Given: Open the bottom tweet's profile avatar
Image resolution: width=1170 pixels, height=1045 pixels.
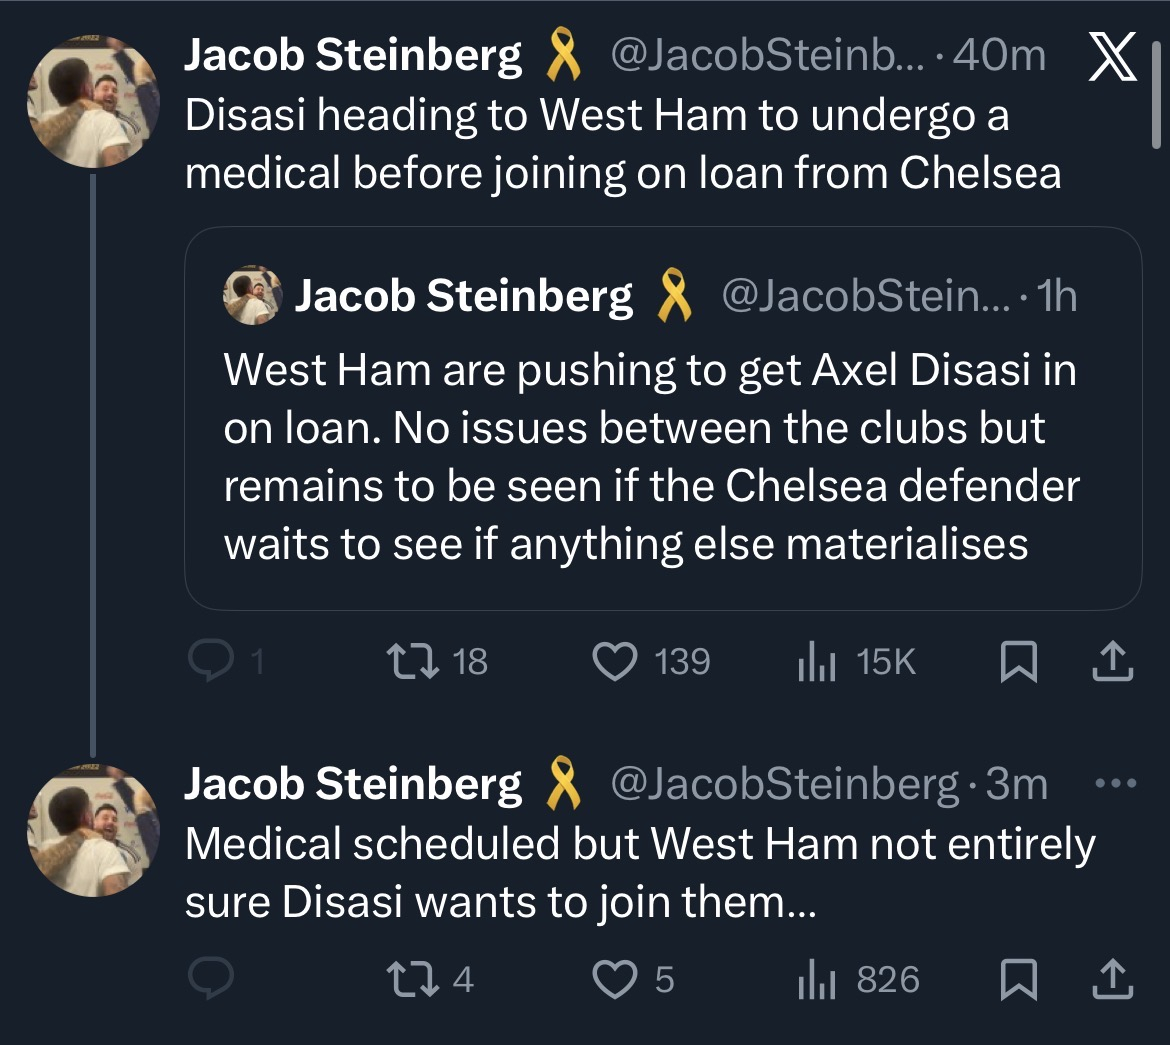Looking at the screenshot, I should (92, 832).
